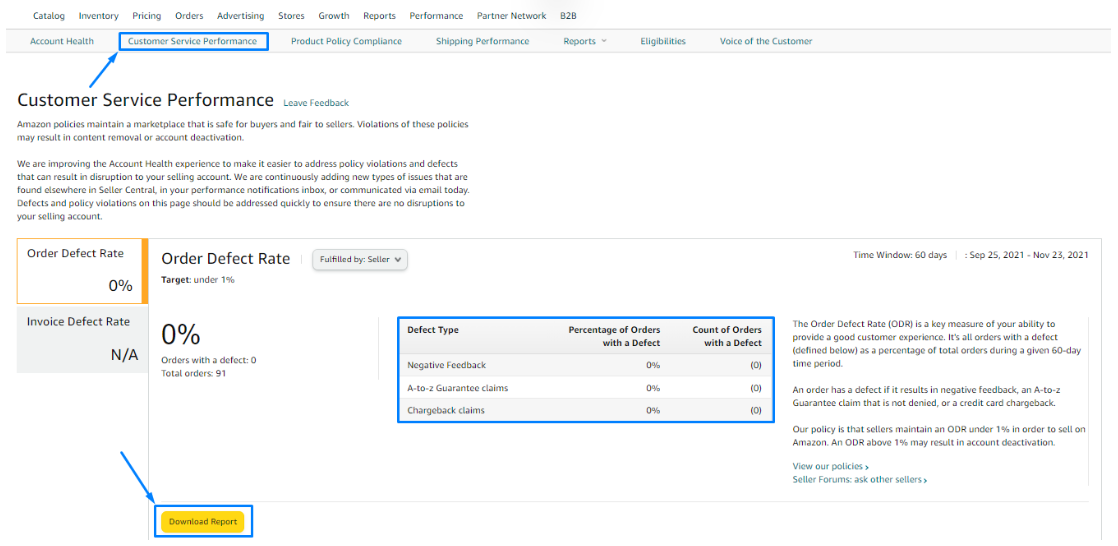Select the Customer Service Performance tab
The image size is (1118, 546).
pyautogui.click(x=193, y=41)
